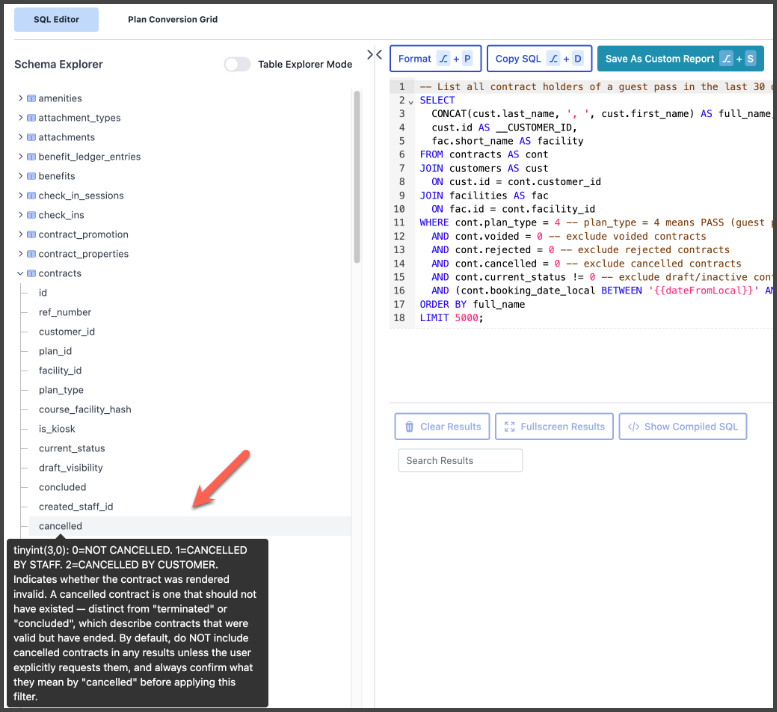The image size is (777, 712).
Task: Click the Copy SQL button
Action: (539, 59)
